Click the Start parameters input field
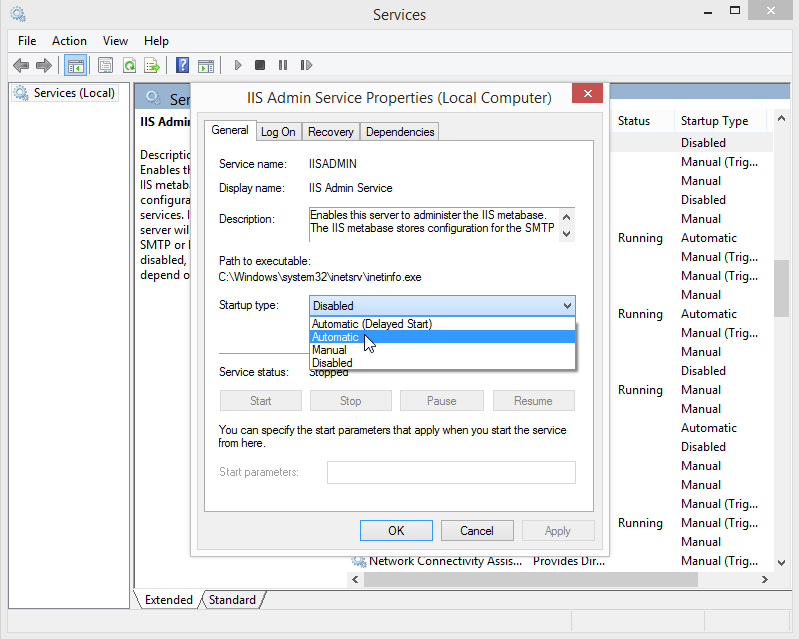The height and width of the screenshot is (640, 800). 451,472
